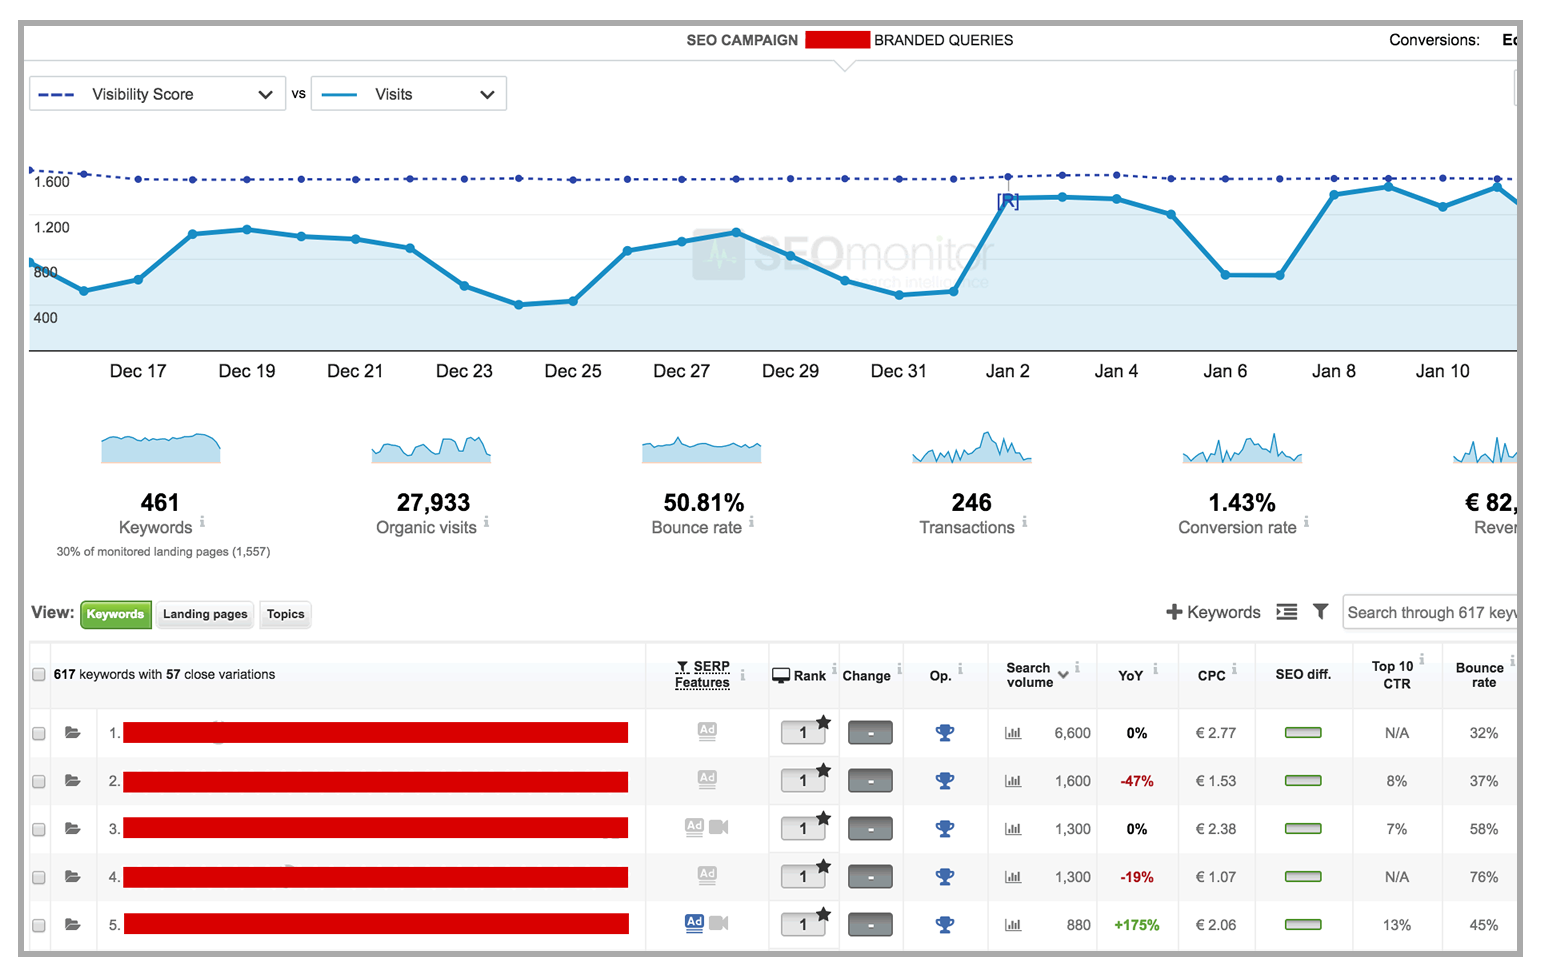Click the green SEO difficulty bar on row 1
This screenshot has width=1543, height=980.
point(1303,733)
